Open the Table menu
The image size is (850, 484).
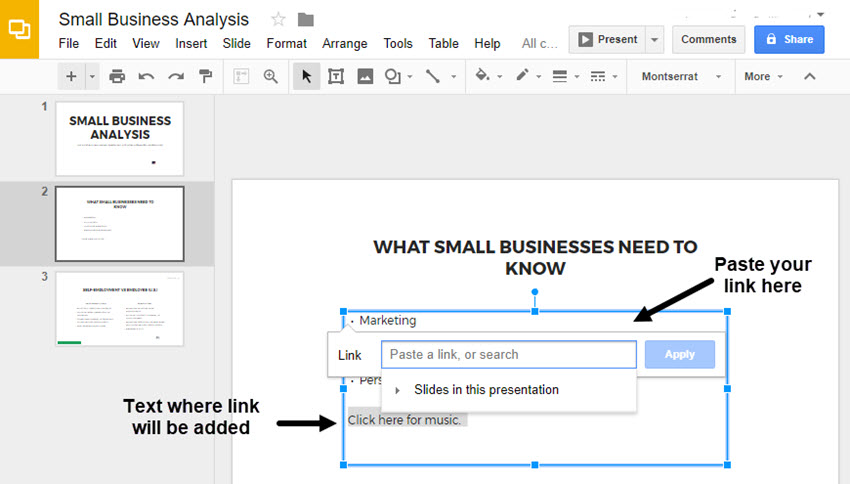pyautogui.click(x=443, y=43)
